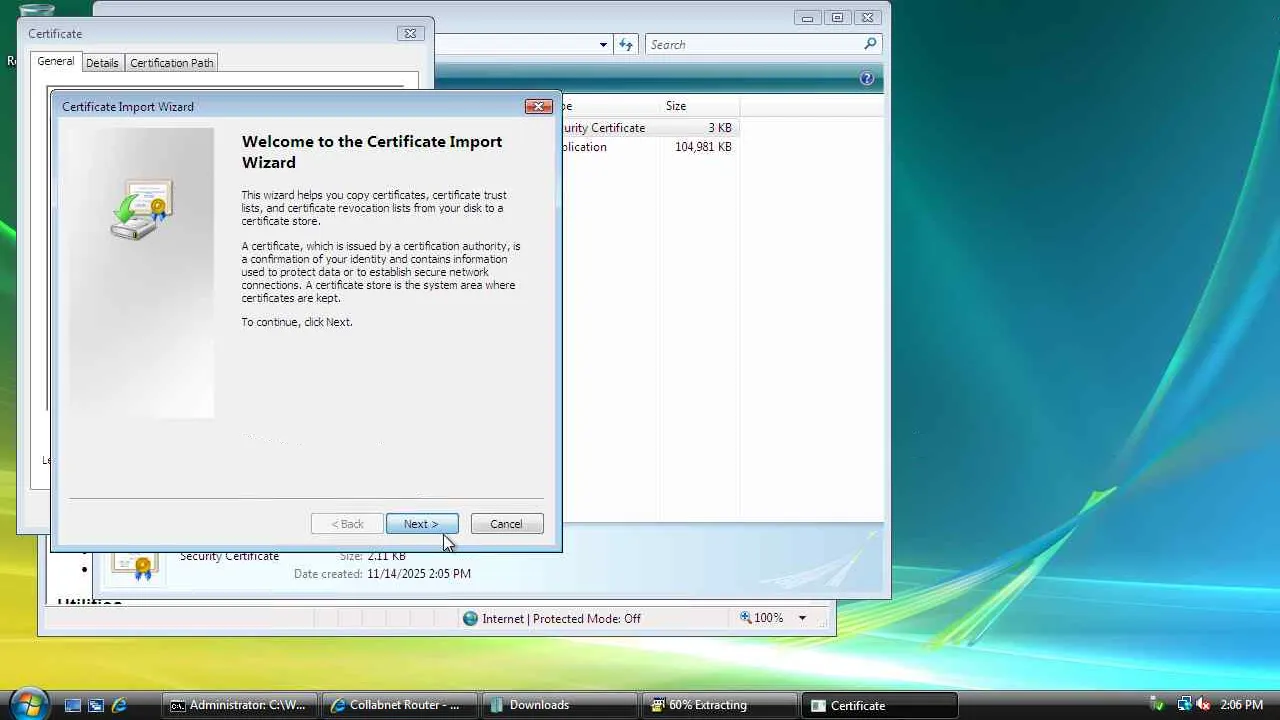The image size is (1280, 720).
Task: Open the Certification Path tab
Action: coord(172,63)
